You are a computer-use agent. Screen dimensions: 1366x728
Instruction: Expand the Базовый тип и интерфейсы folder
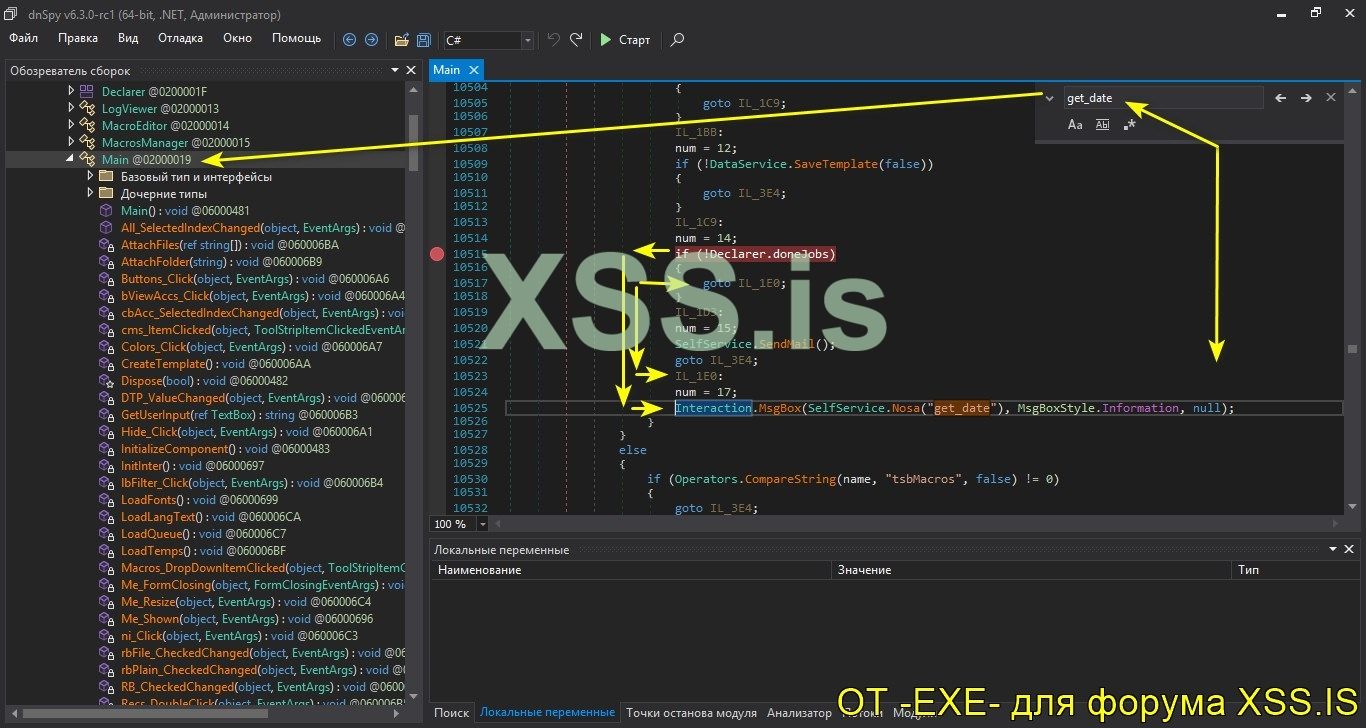[x=90, y=176]
